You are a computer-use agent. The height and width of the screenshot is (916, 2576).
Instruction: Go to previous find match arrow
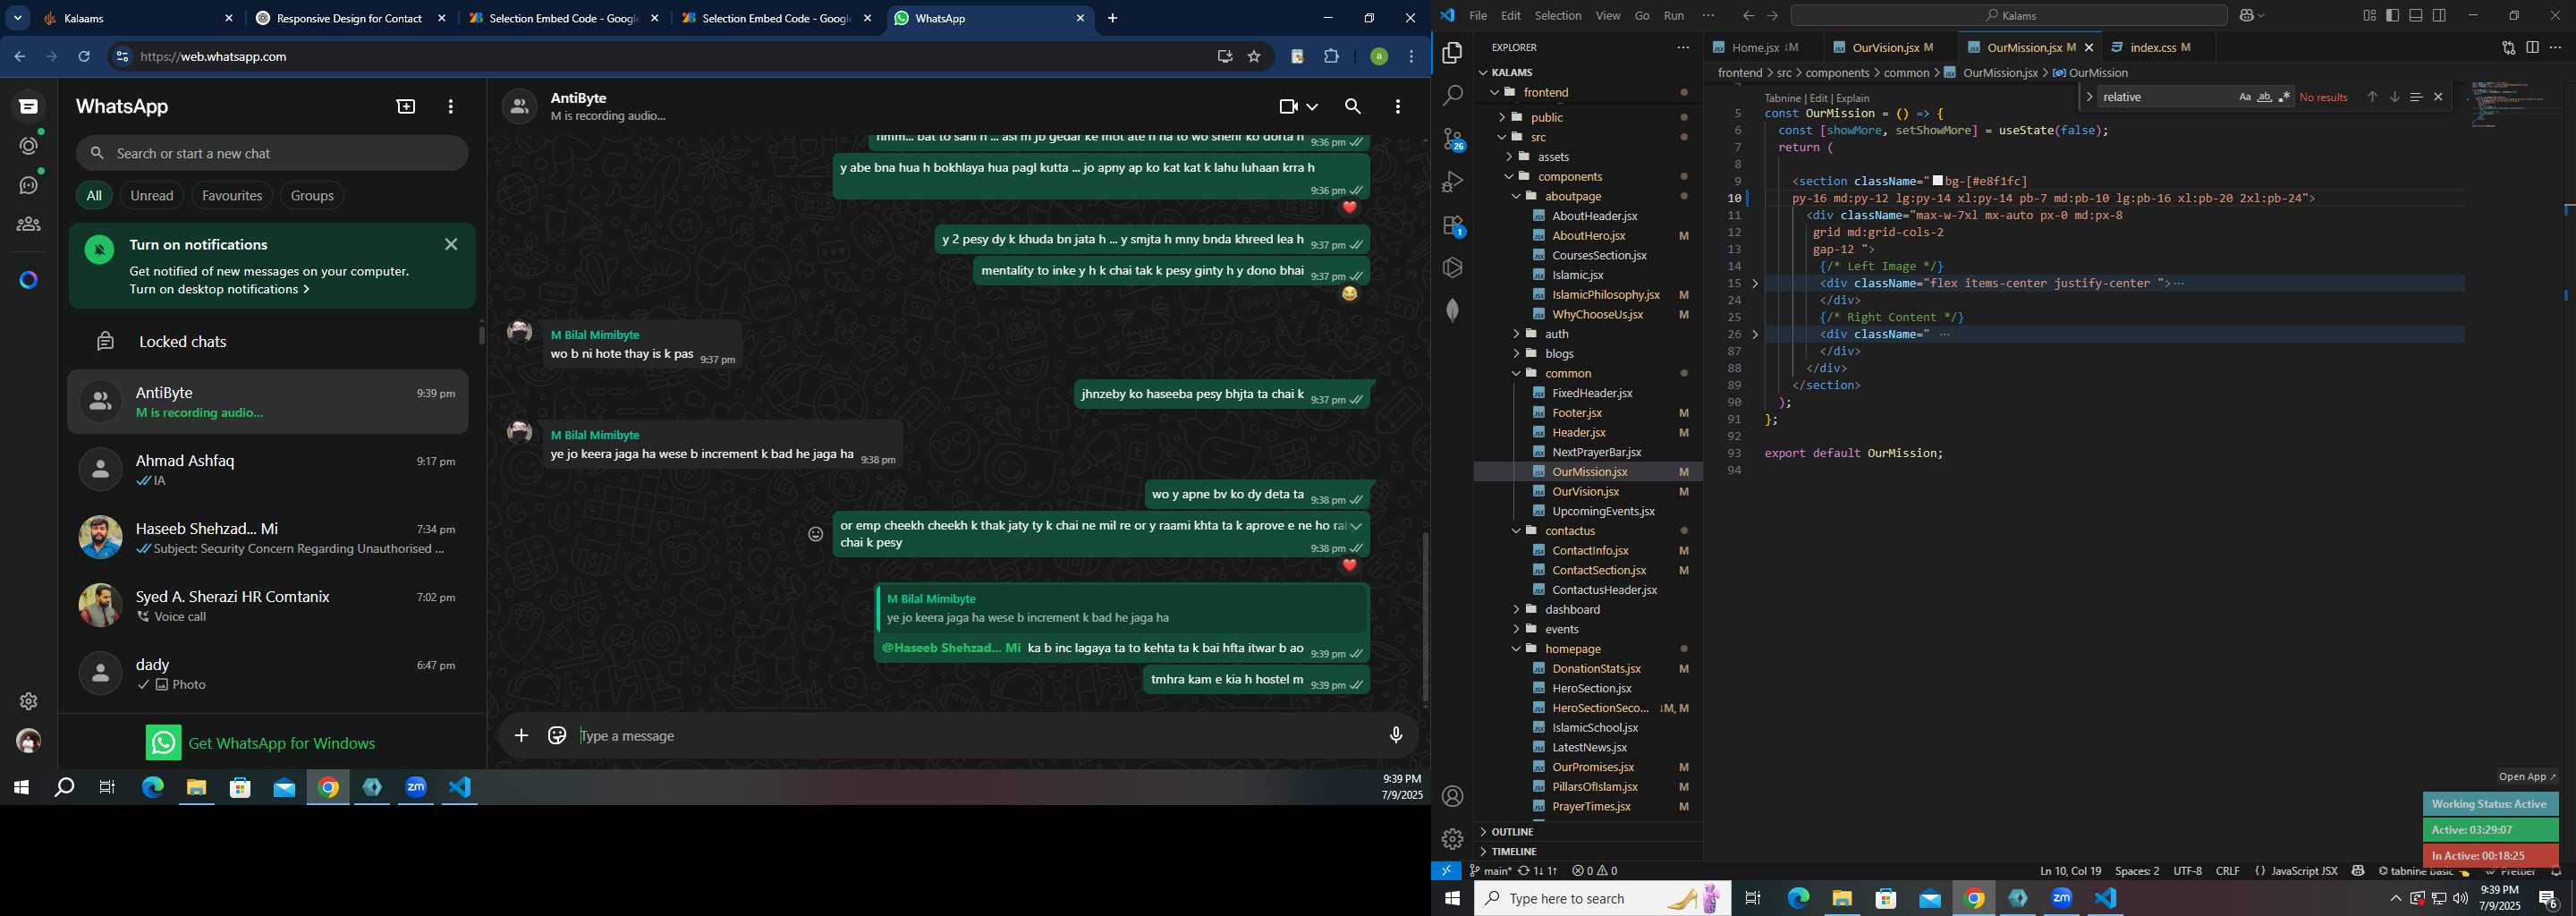[x=2371, y=97]
